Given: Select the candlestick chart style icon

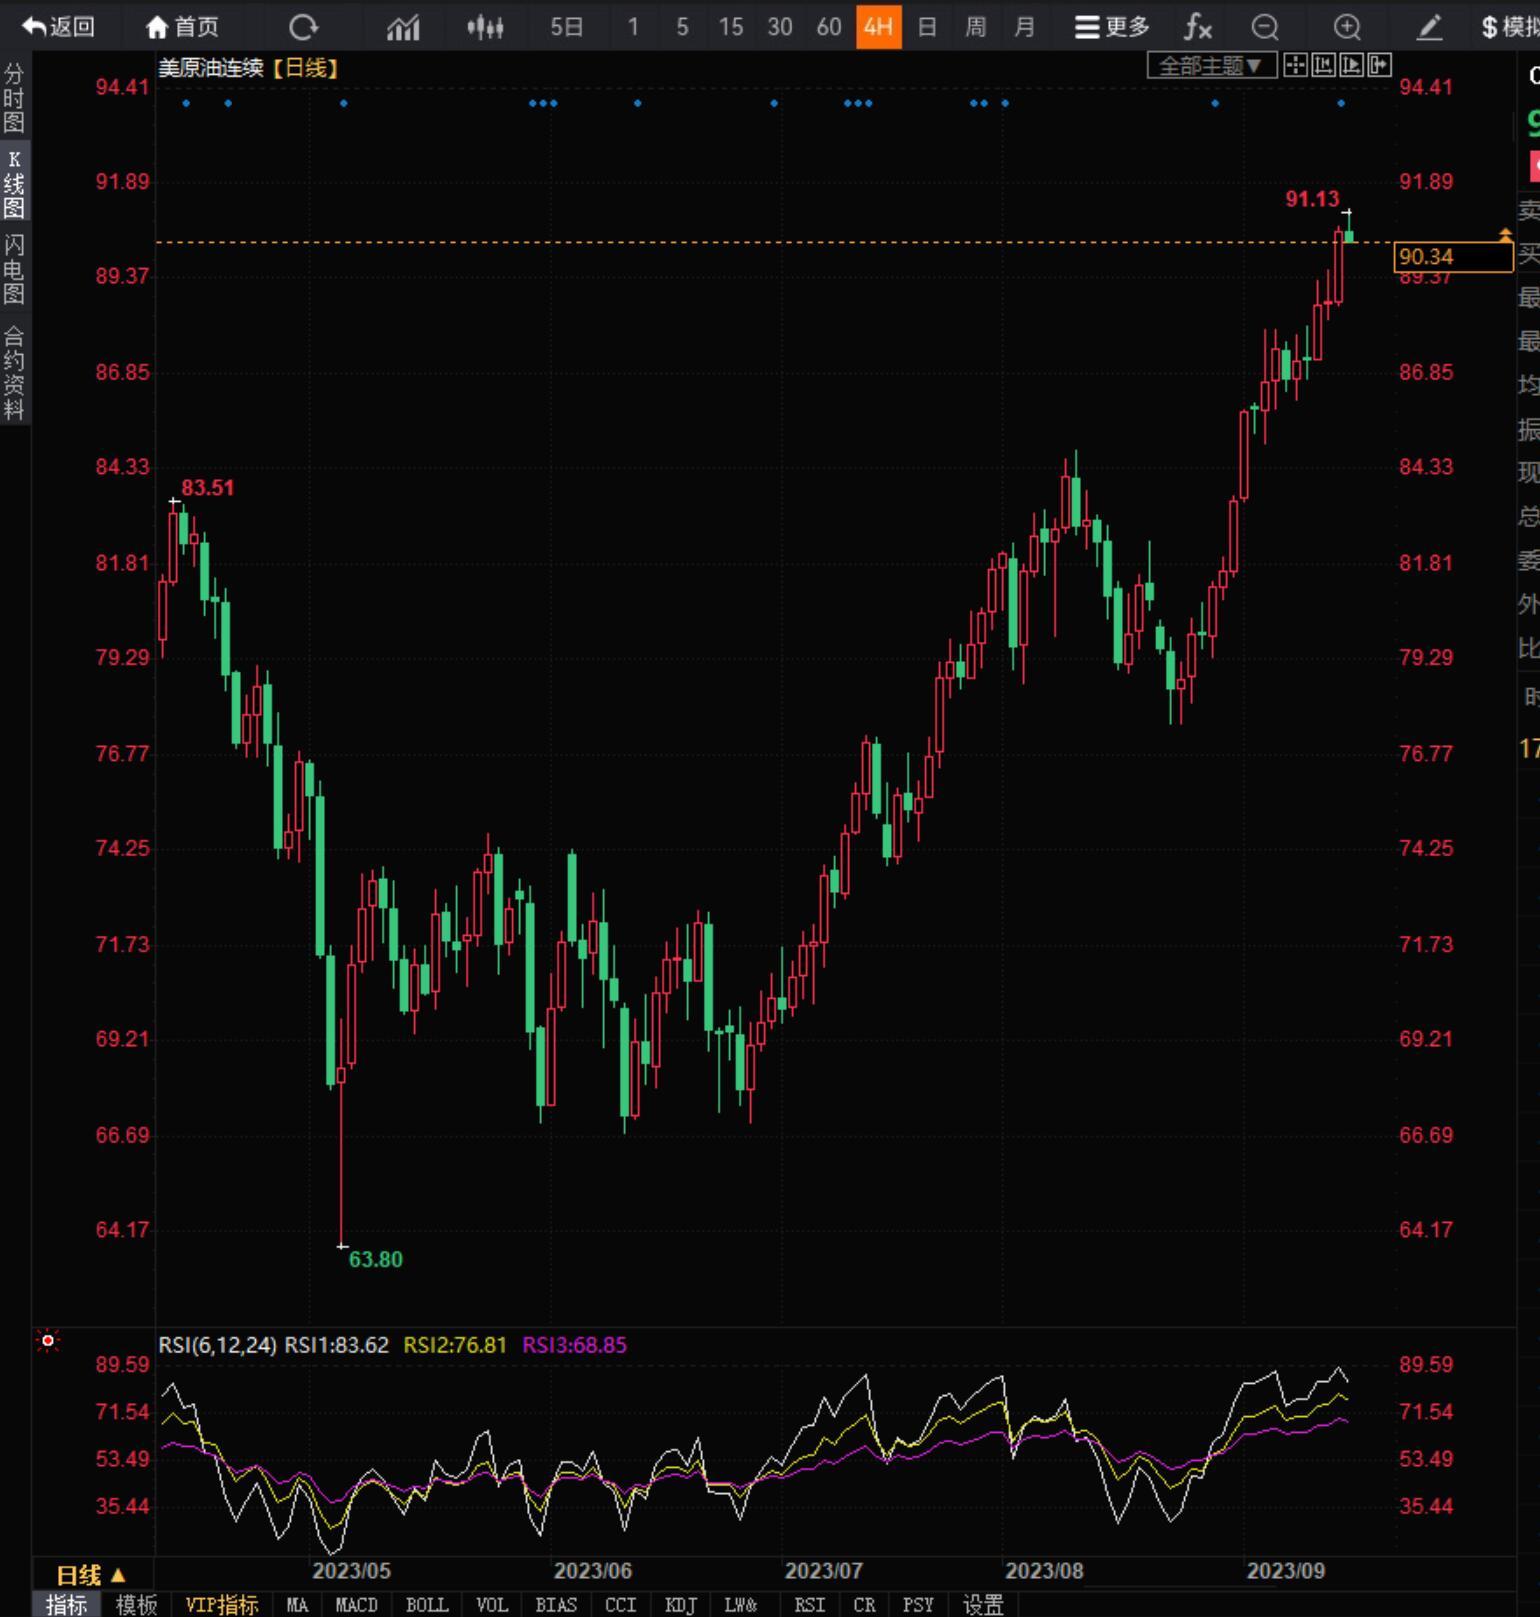Looking at the screenshot, I should 485,27.
